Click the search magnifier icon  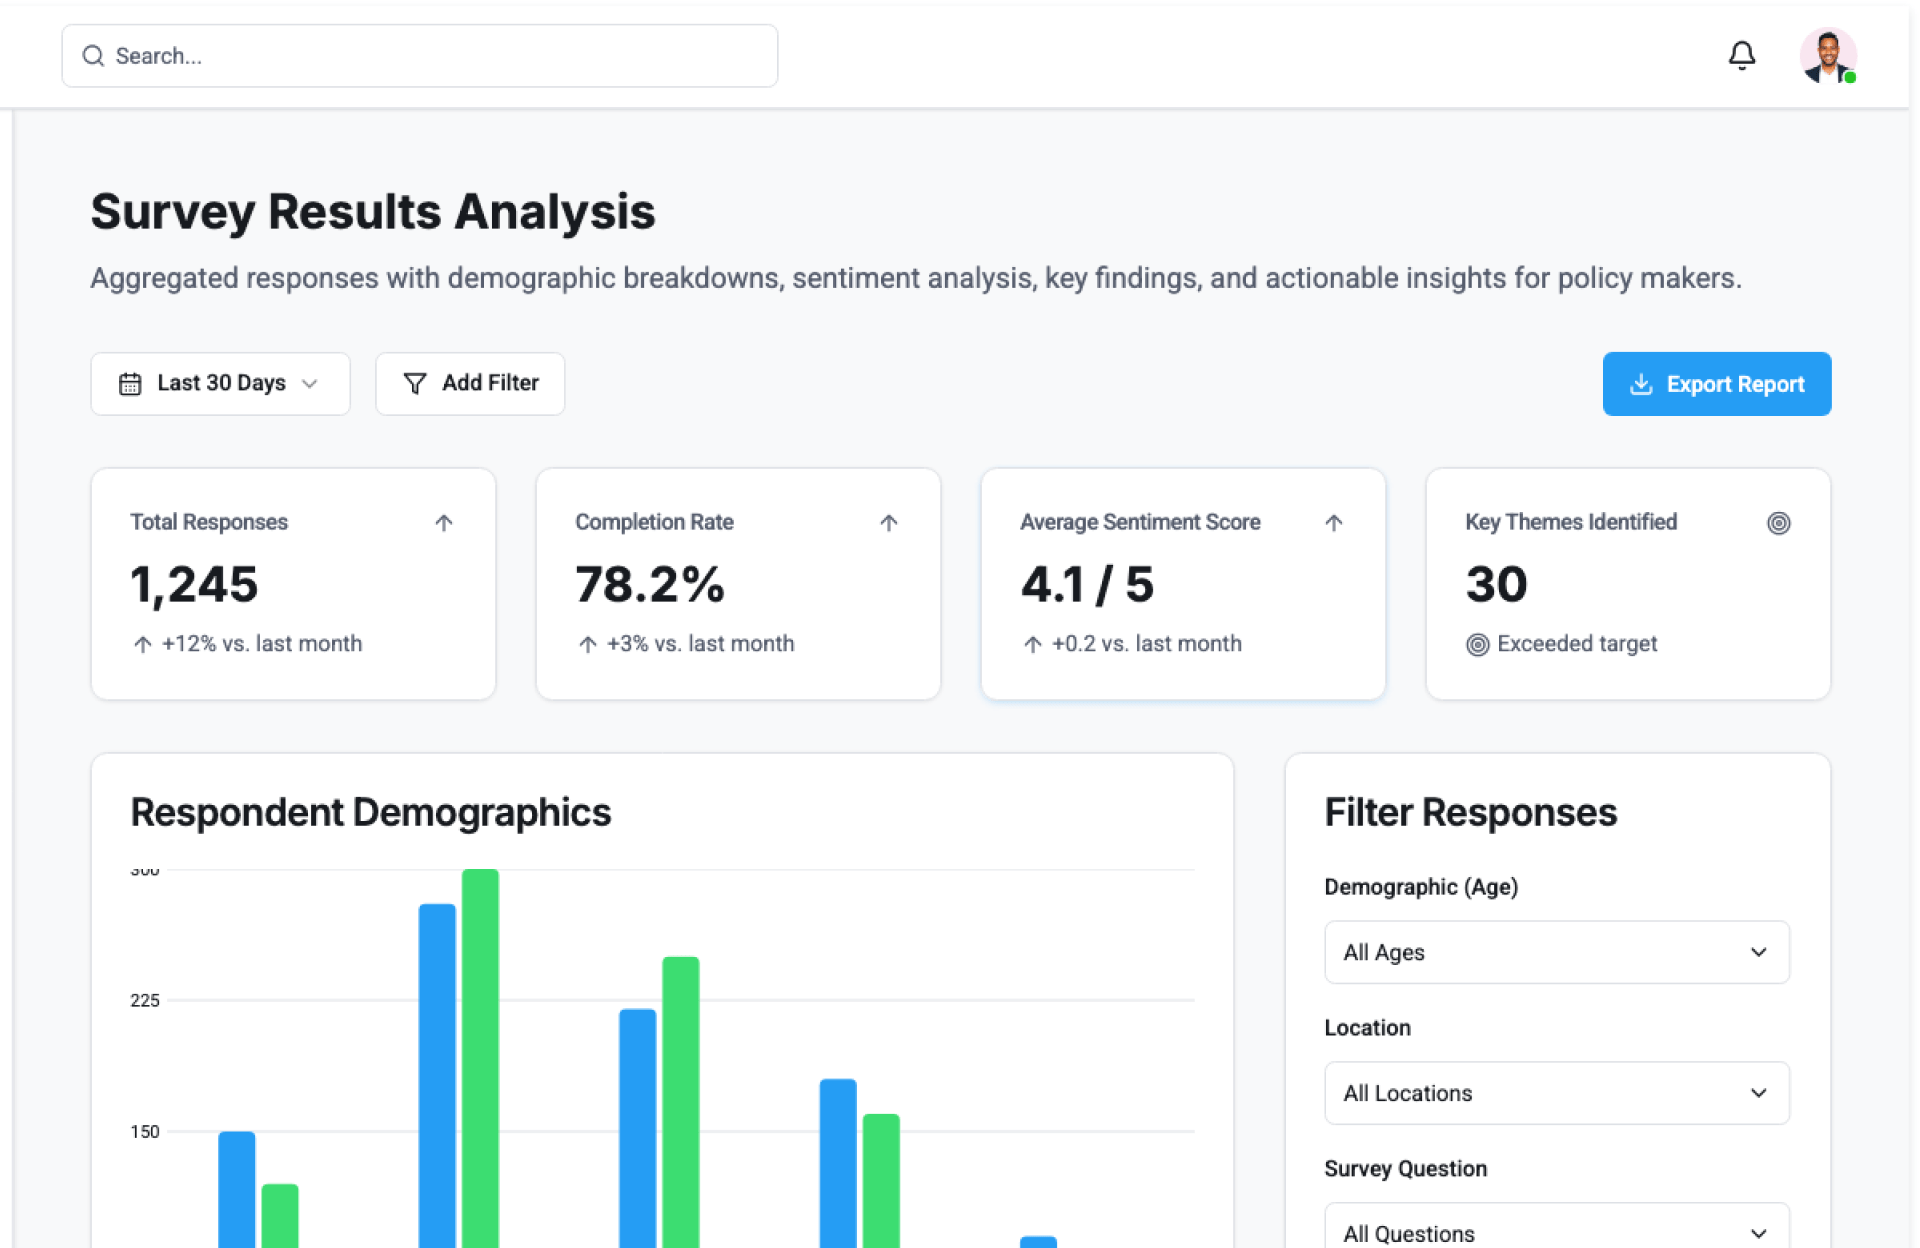(x=93, y=56)
